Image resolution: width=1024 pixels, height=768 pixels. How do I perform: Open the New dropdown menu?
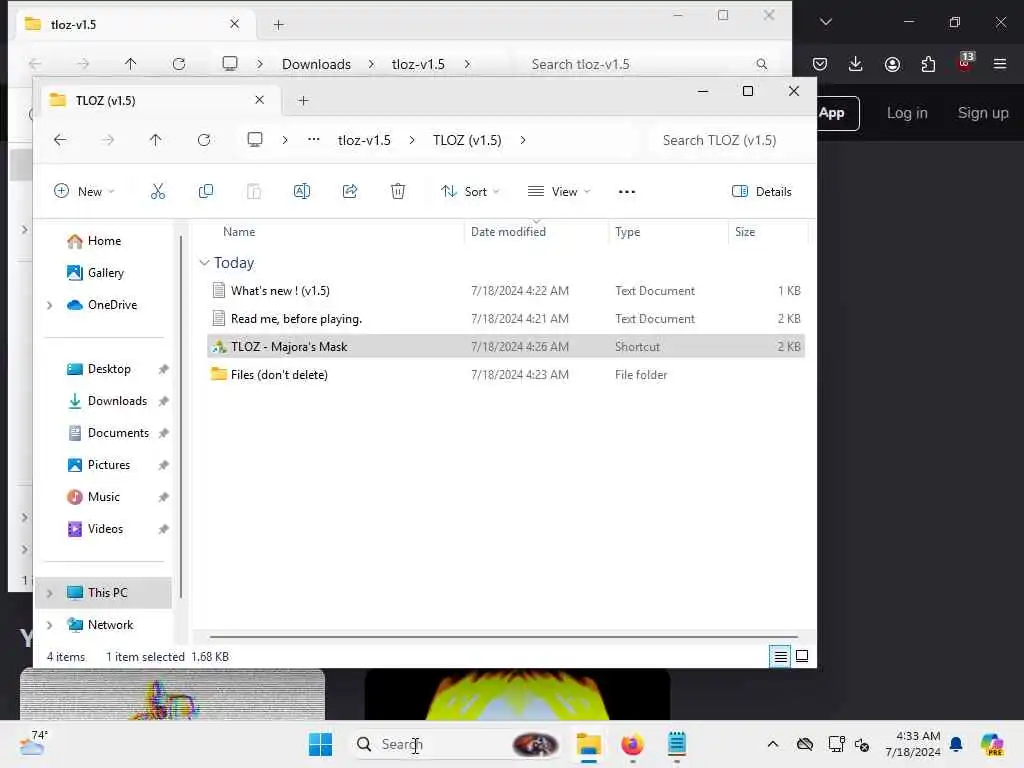[x=84, y=191]
